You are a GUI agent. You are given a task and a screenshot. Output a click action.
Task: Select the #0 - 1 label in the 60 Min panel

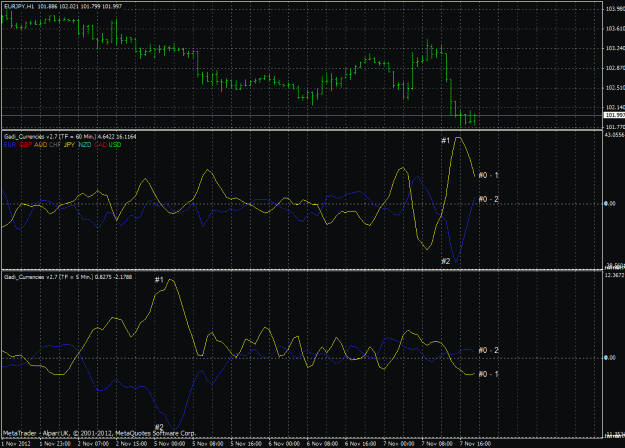tap(488, 175)
